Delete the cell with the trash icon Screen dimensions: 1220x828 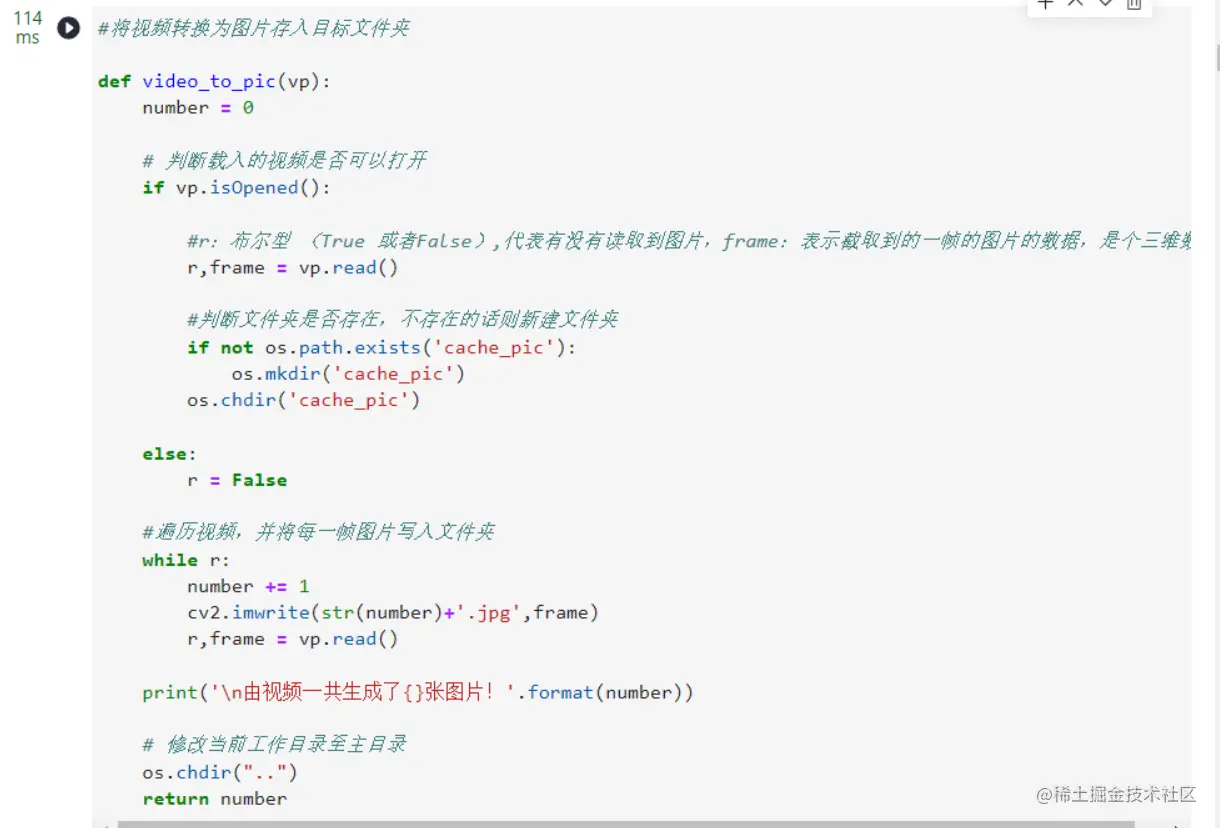click(1133, 4)
